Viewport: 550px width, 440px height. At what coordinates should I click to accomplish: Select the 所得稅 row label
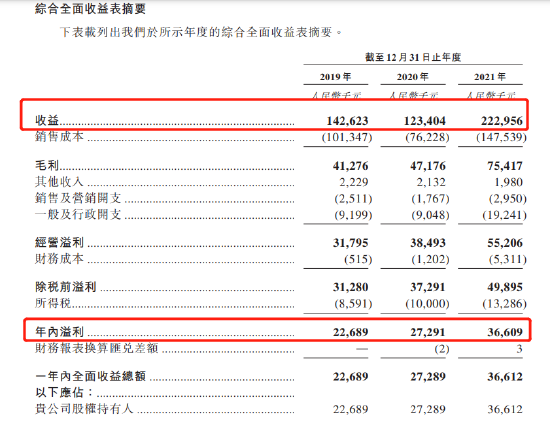pos(53,303)
